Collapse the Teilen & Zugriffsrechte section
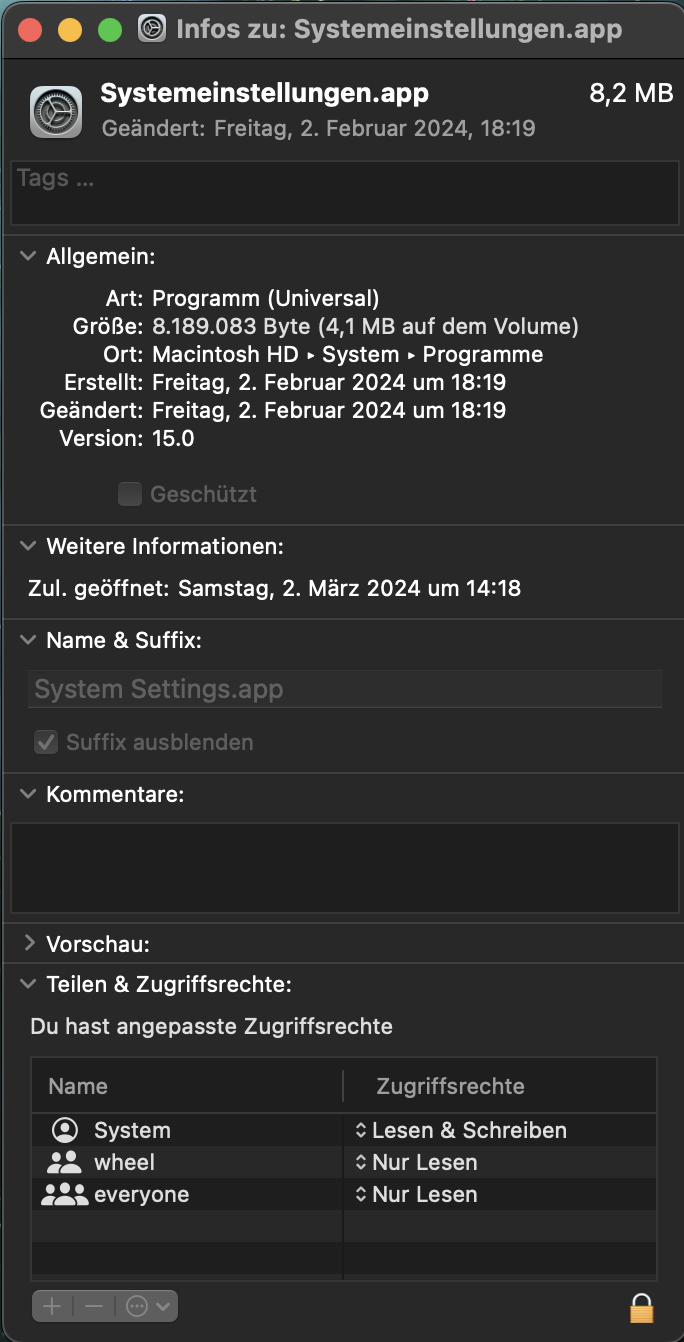 click(28, 984)
